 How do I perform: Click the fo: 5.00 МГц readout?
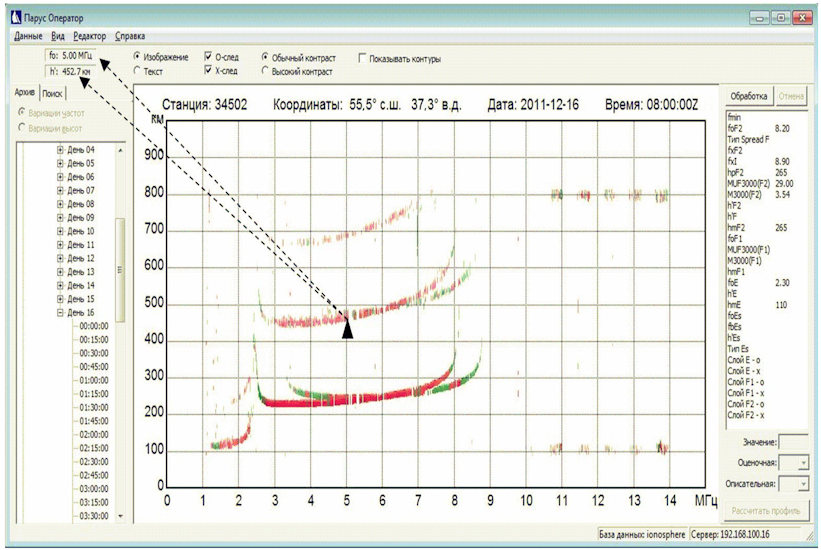[x=70, y=56]
